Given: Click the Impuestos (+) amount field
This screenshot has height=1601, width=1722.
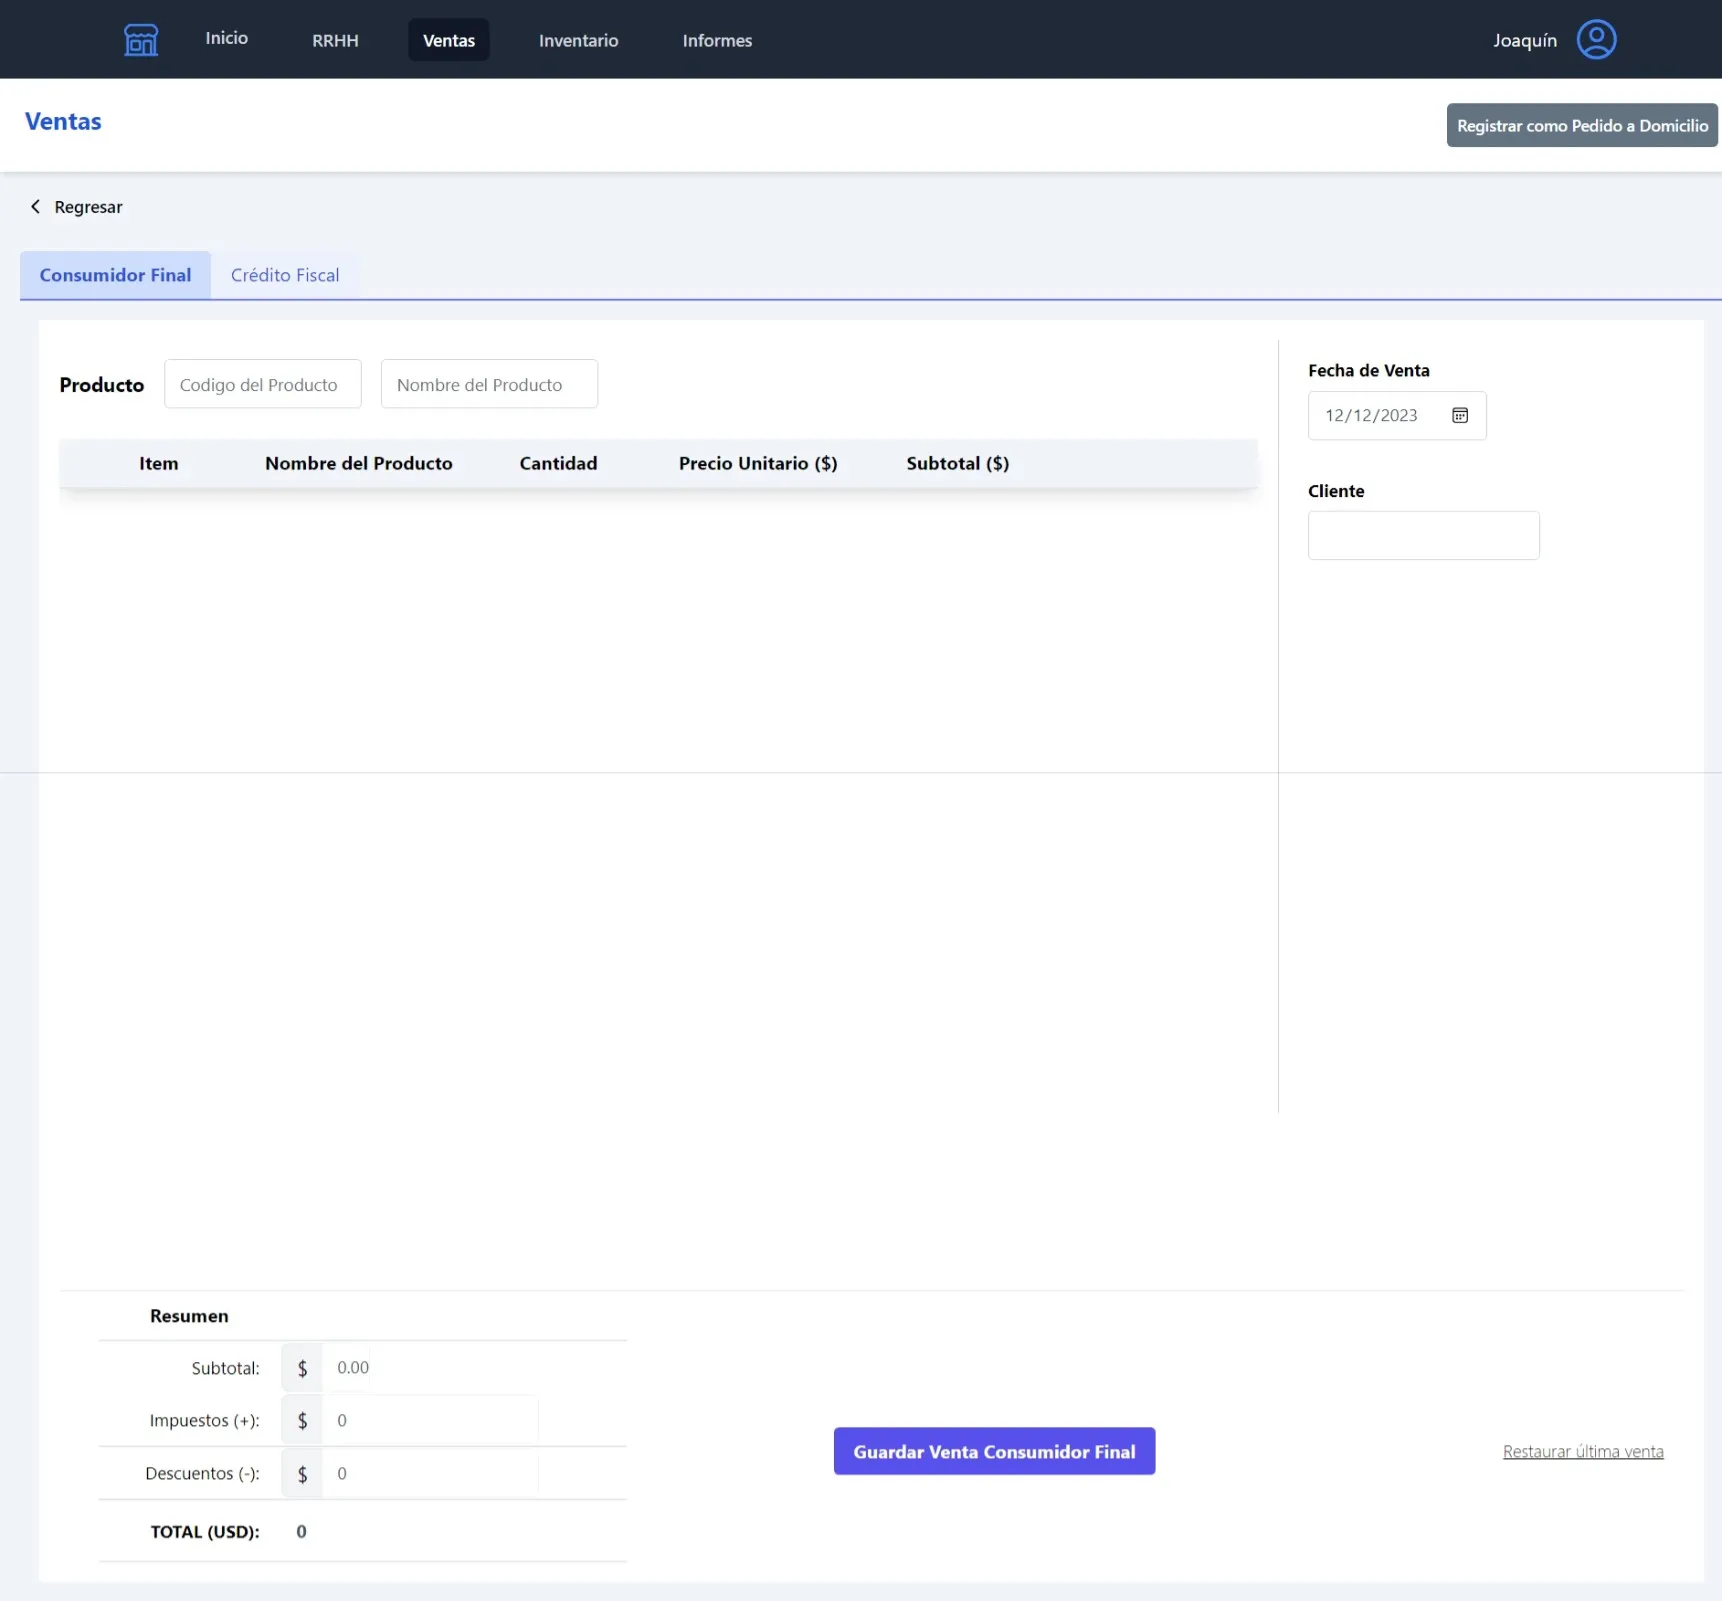Looking at the screenshot, I should (x=430, y=1420).
